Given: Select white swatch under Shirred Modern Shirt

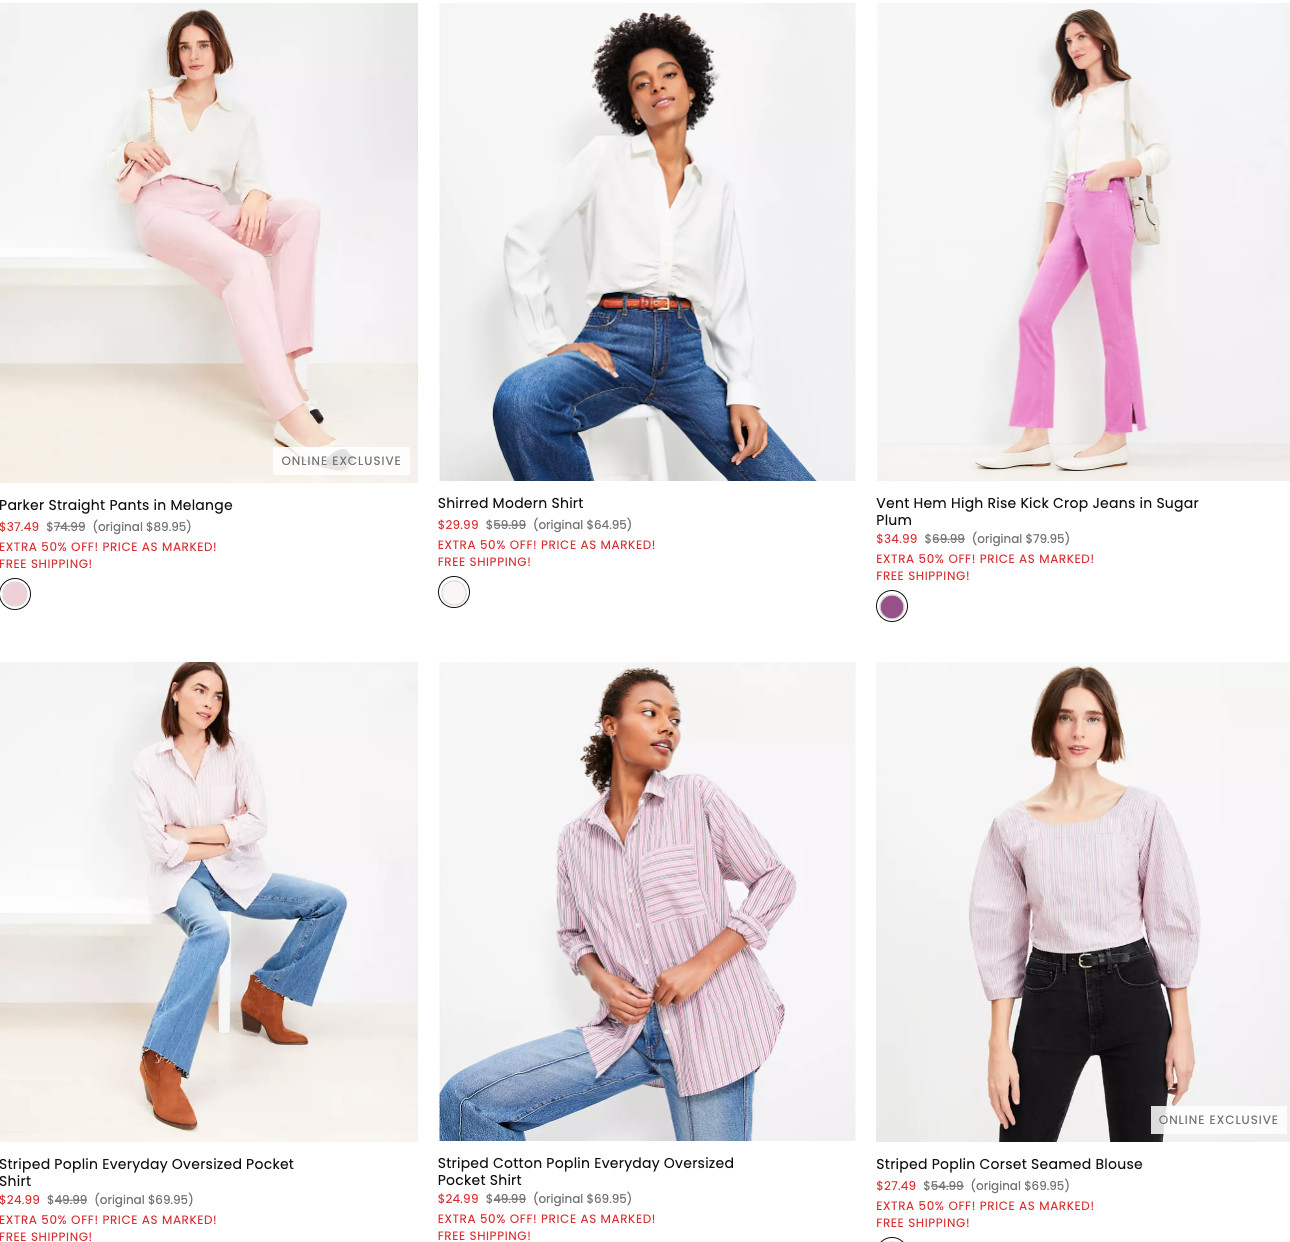Looking at the screenshot, I should 454,592.
